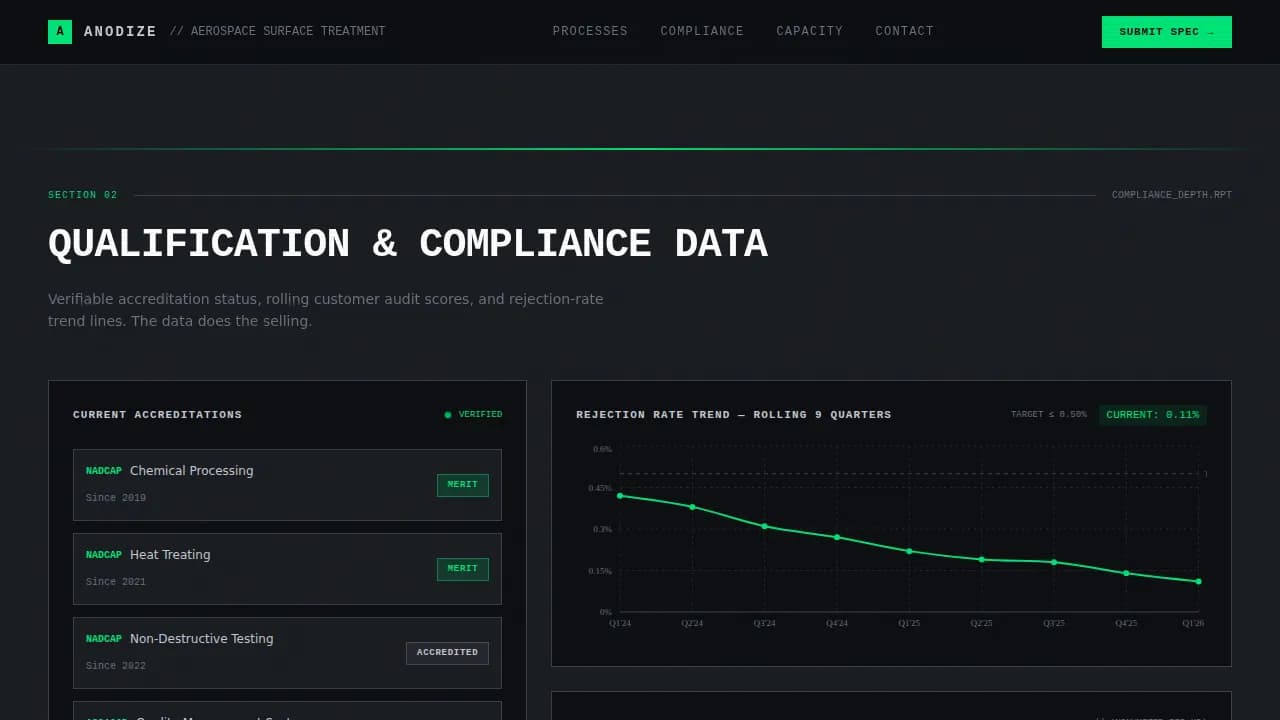Click the MERIT badge for Chemical Processing
The width and height of the screenshot is (1280, 720).
pyautogui.click(x=463, y=485)
